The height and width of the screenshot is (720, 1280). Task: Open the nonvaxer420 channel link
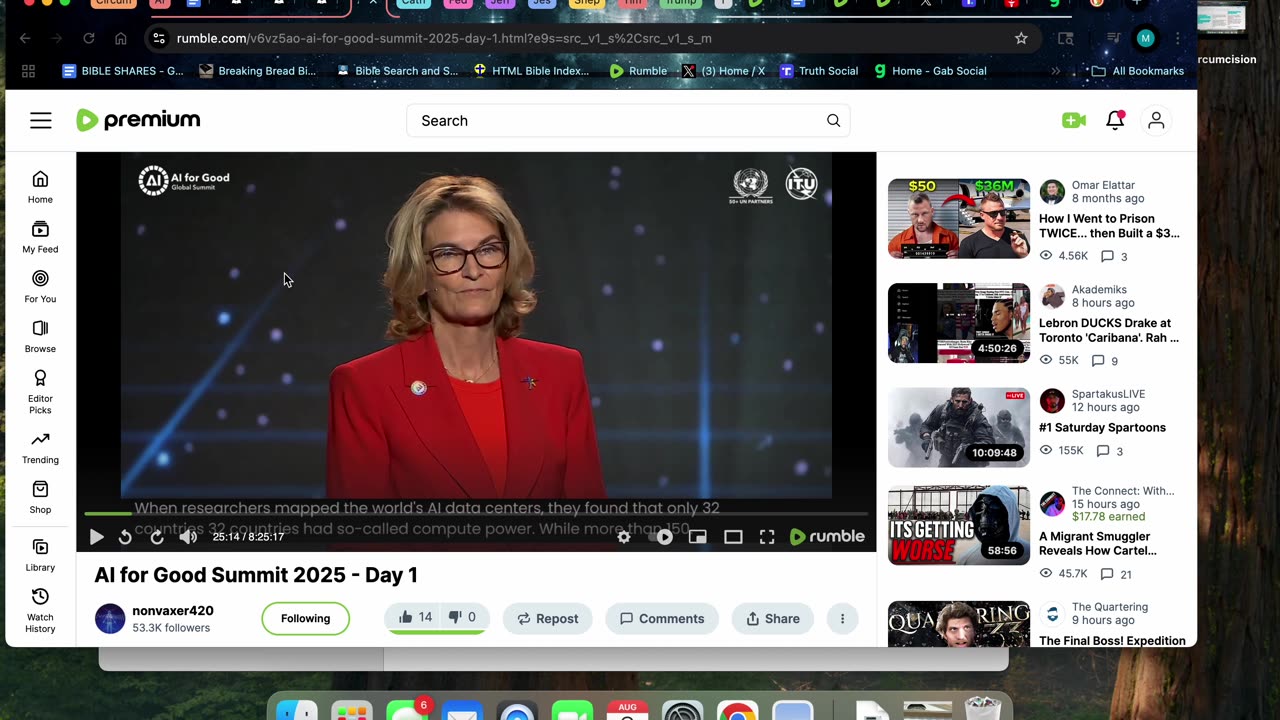[x=173, y=611]
